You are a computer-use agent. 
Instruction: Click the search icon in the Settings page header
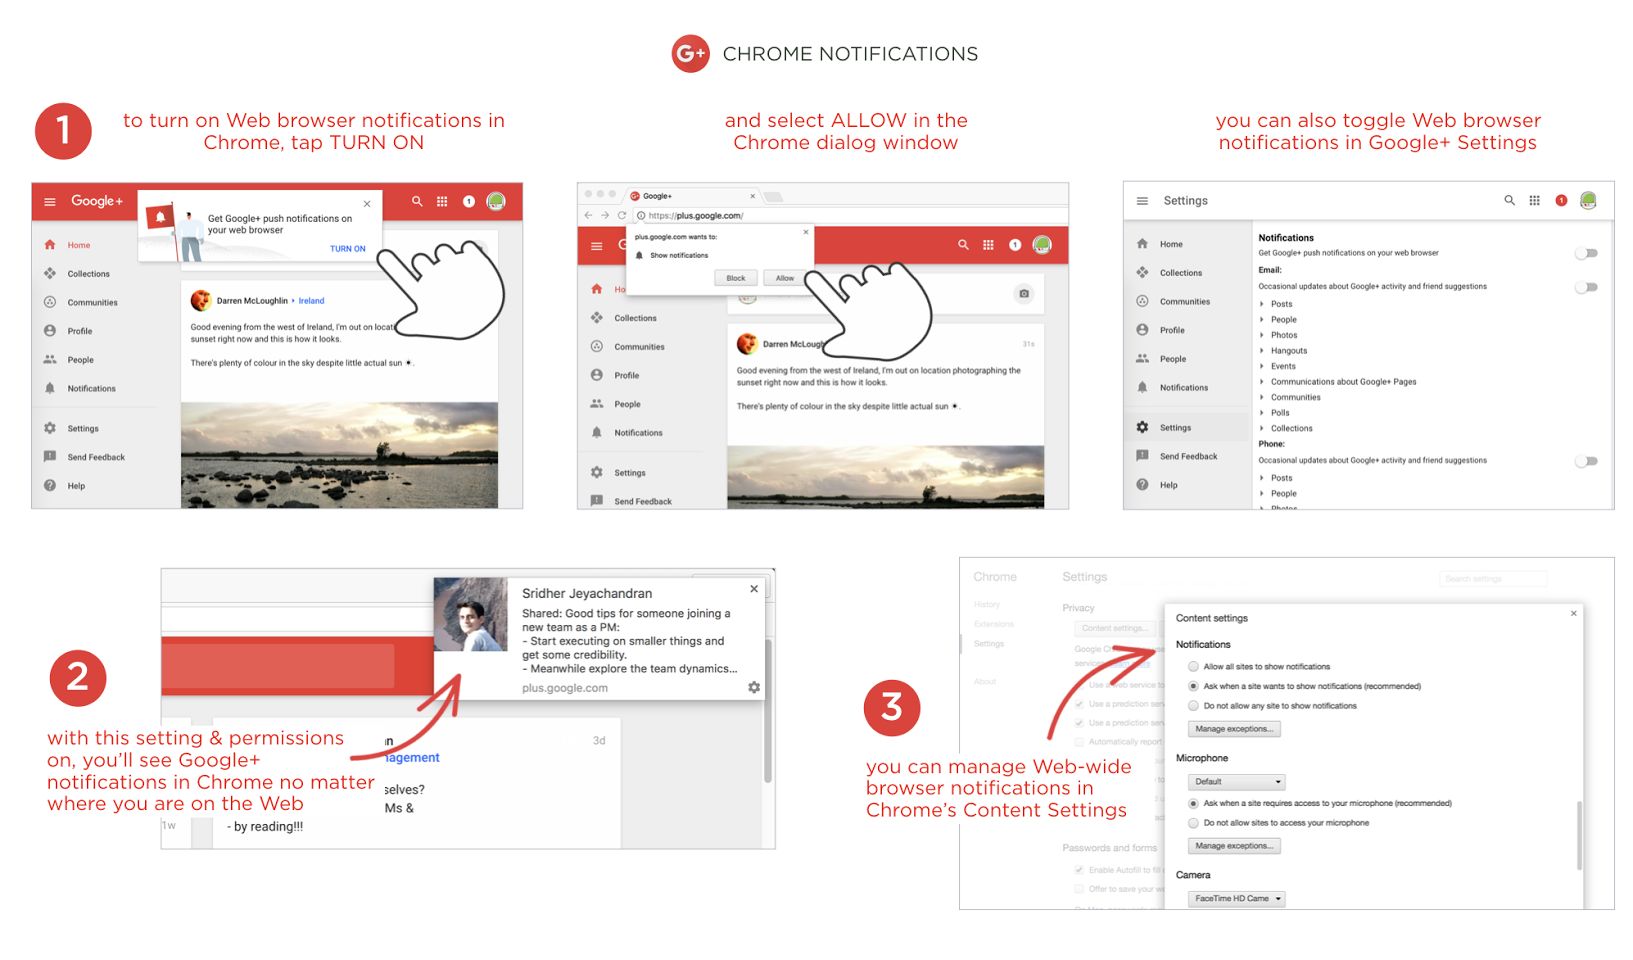1509,201
